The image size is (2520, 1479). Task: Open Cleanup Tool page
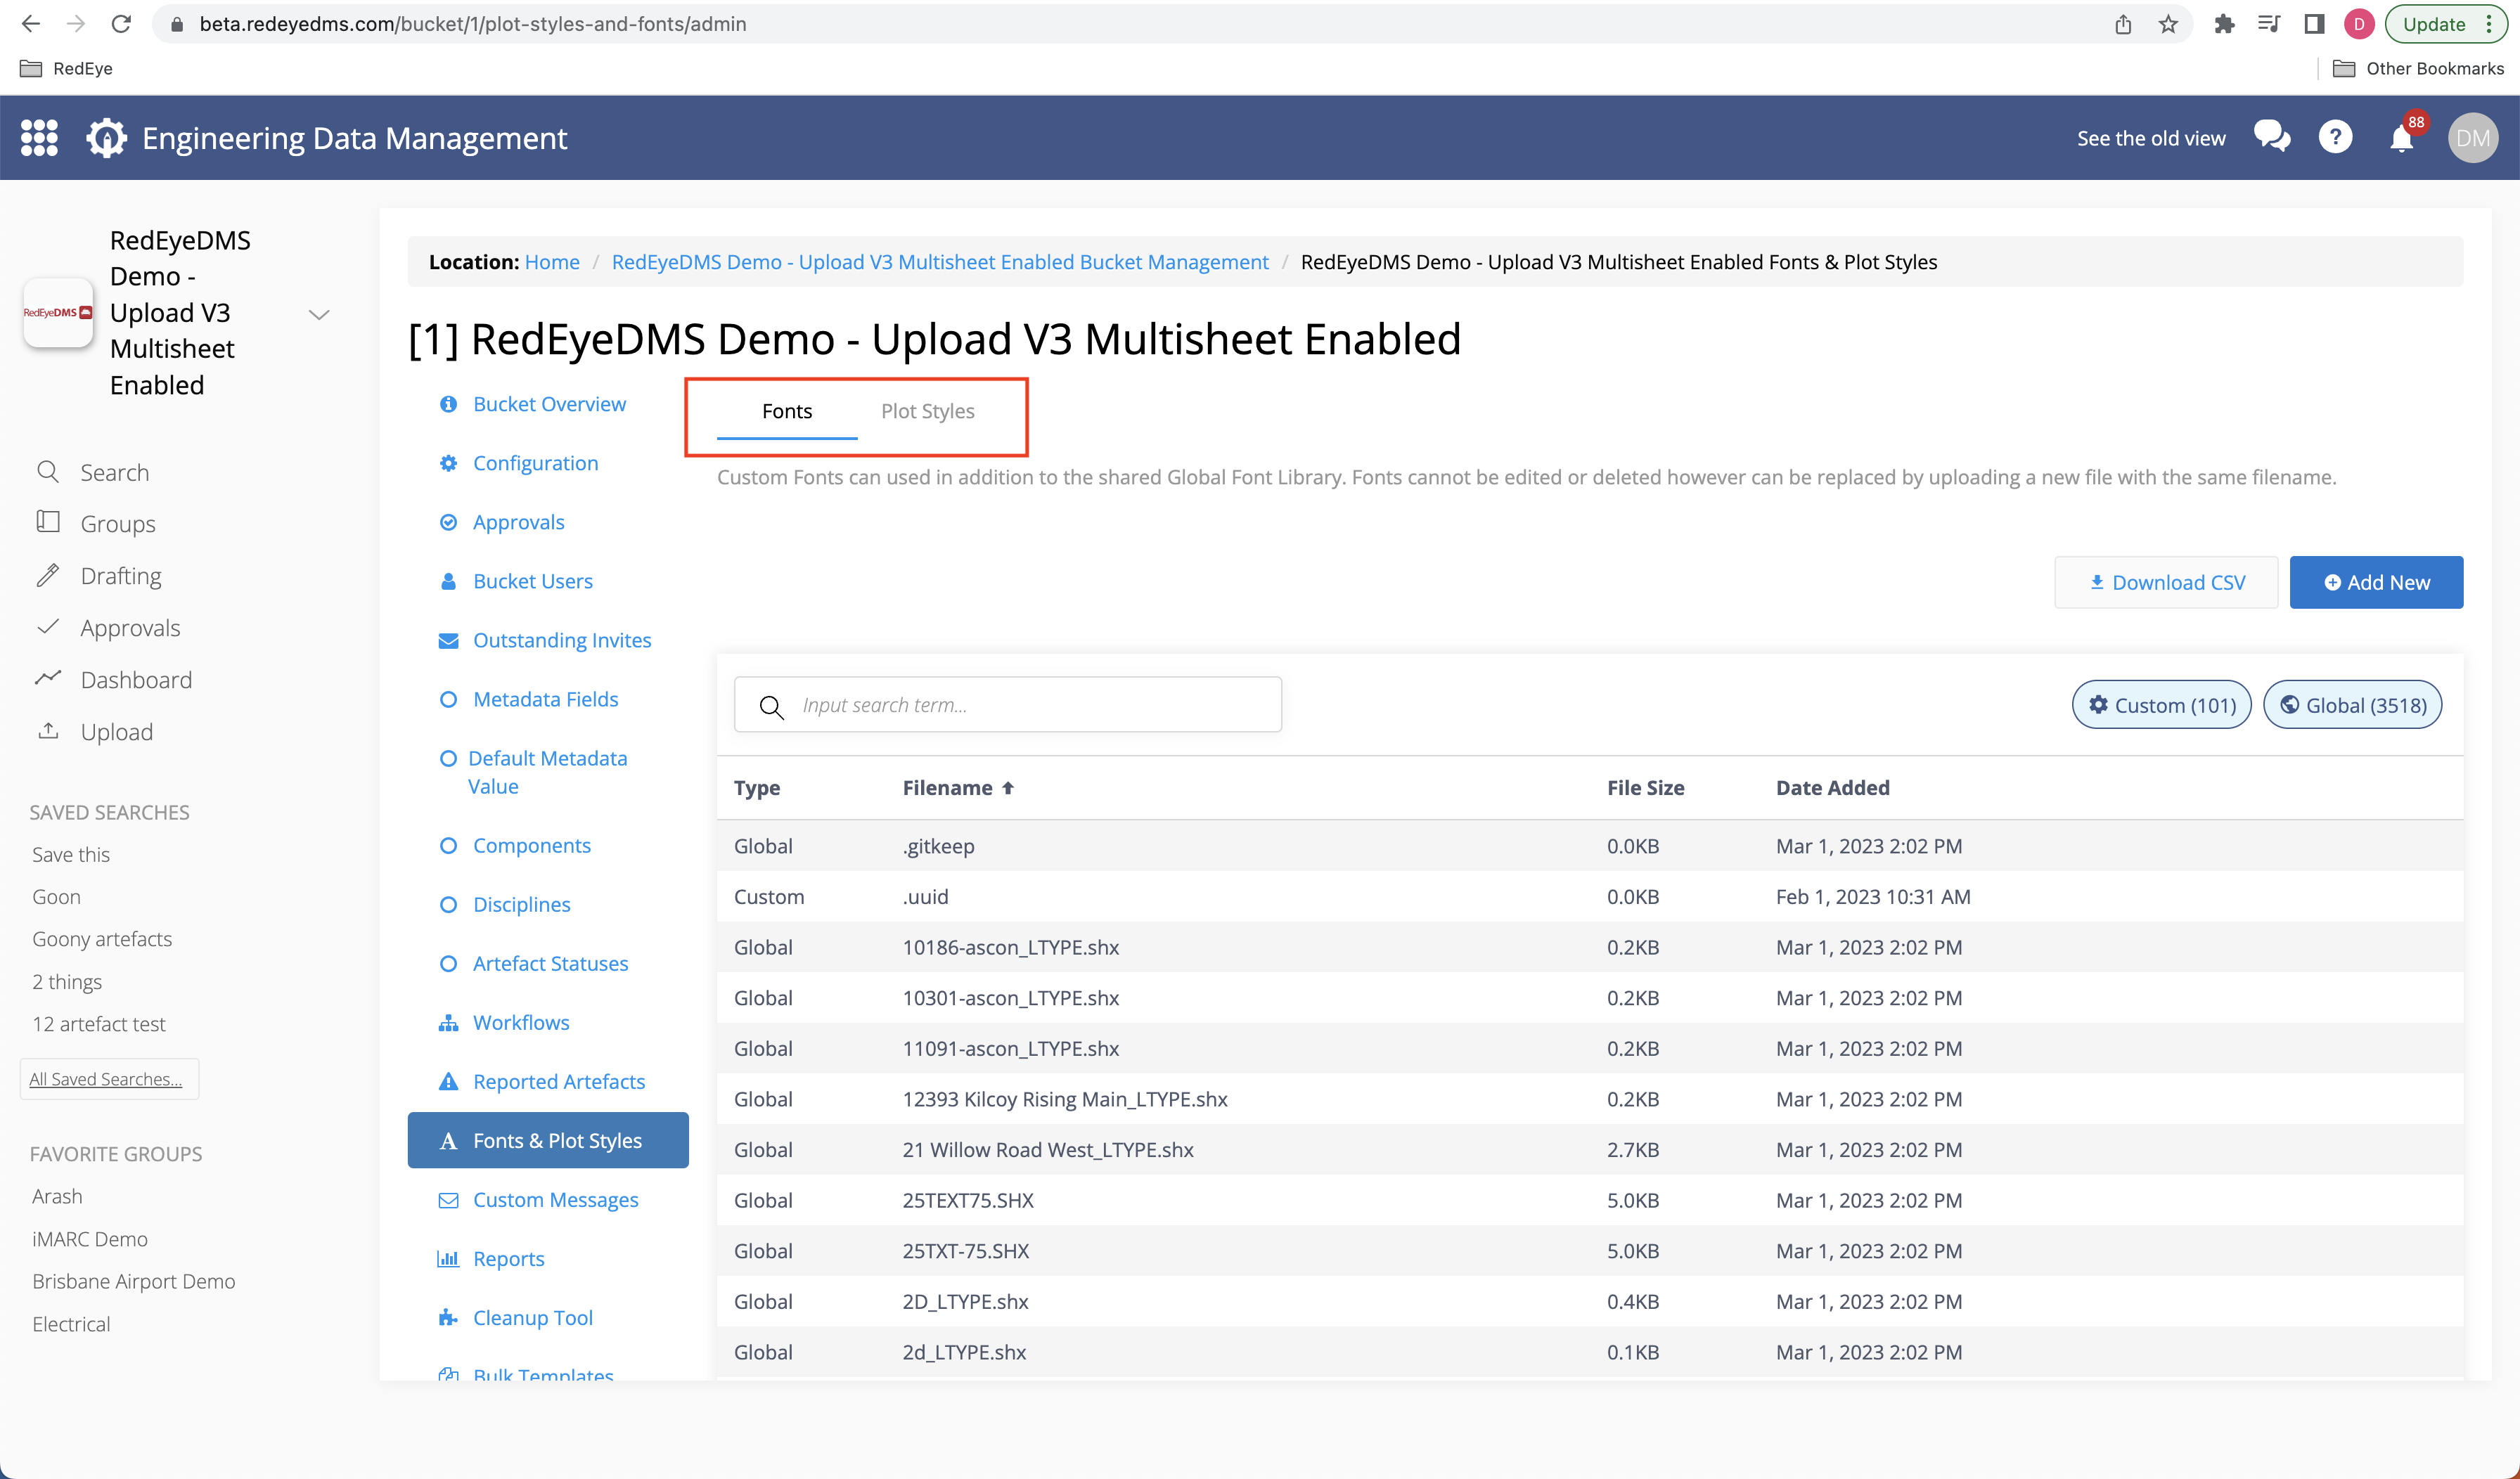point(532,1317)
